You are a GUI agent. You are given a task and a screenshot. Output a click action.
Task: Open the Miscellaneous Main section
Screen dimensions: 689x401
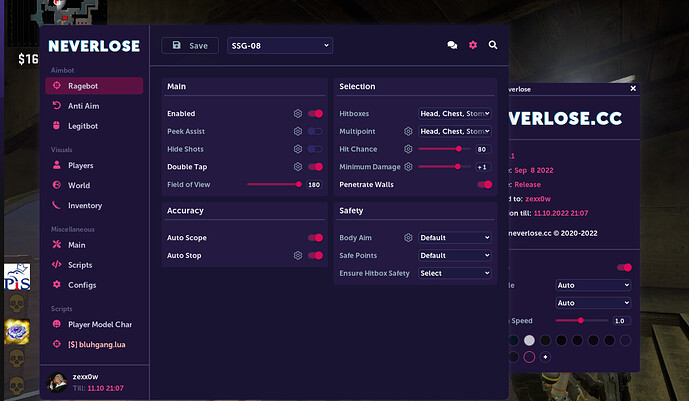click(x=94, y=245)
